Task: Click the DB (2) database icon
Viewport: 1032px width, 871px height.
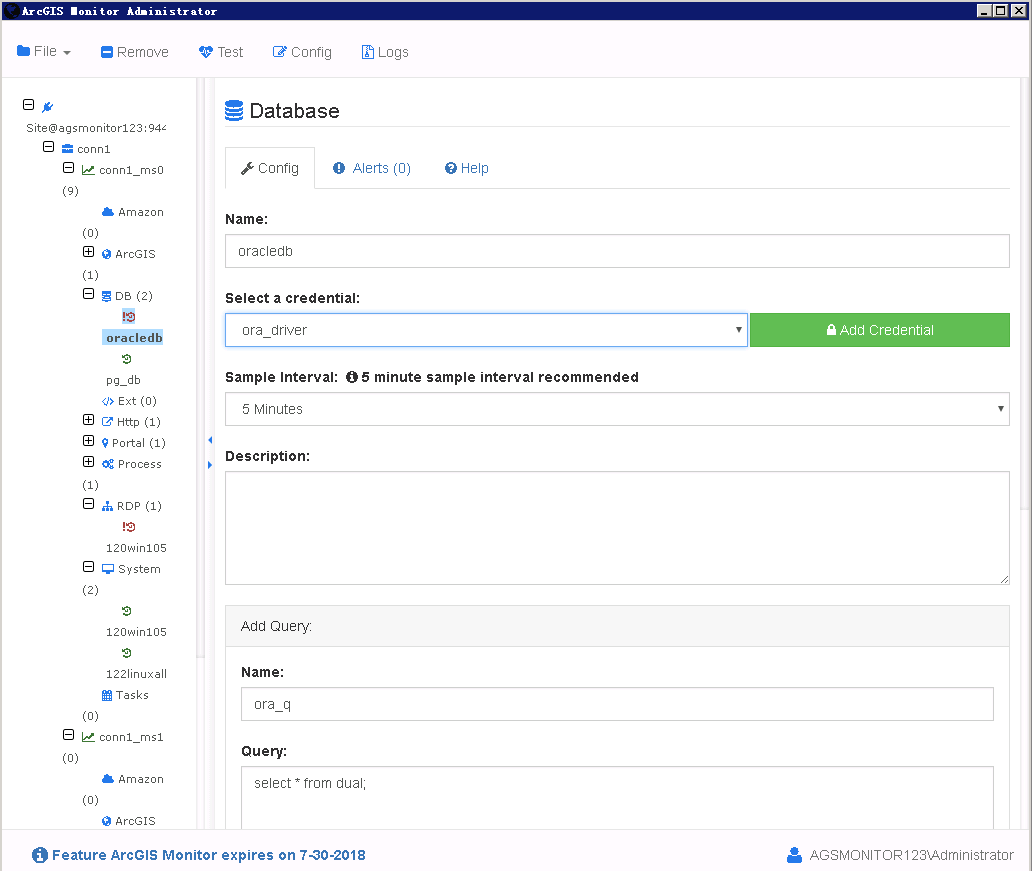Action: tap(107, 296)
